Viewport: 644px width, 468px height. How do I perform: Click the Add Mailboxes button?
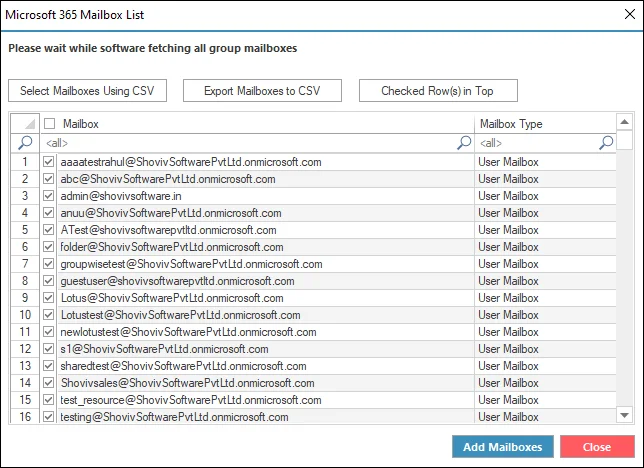point(503,447)
